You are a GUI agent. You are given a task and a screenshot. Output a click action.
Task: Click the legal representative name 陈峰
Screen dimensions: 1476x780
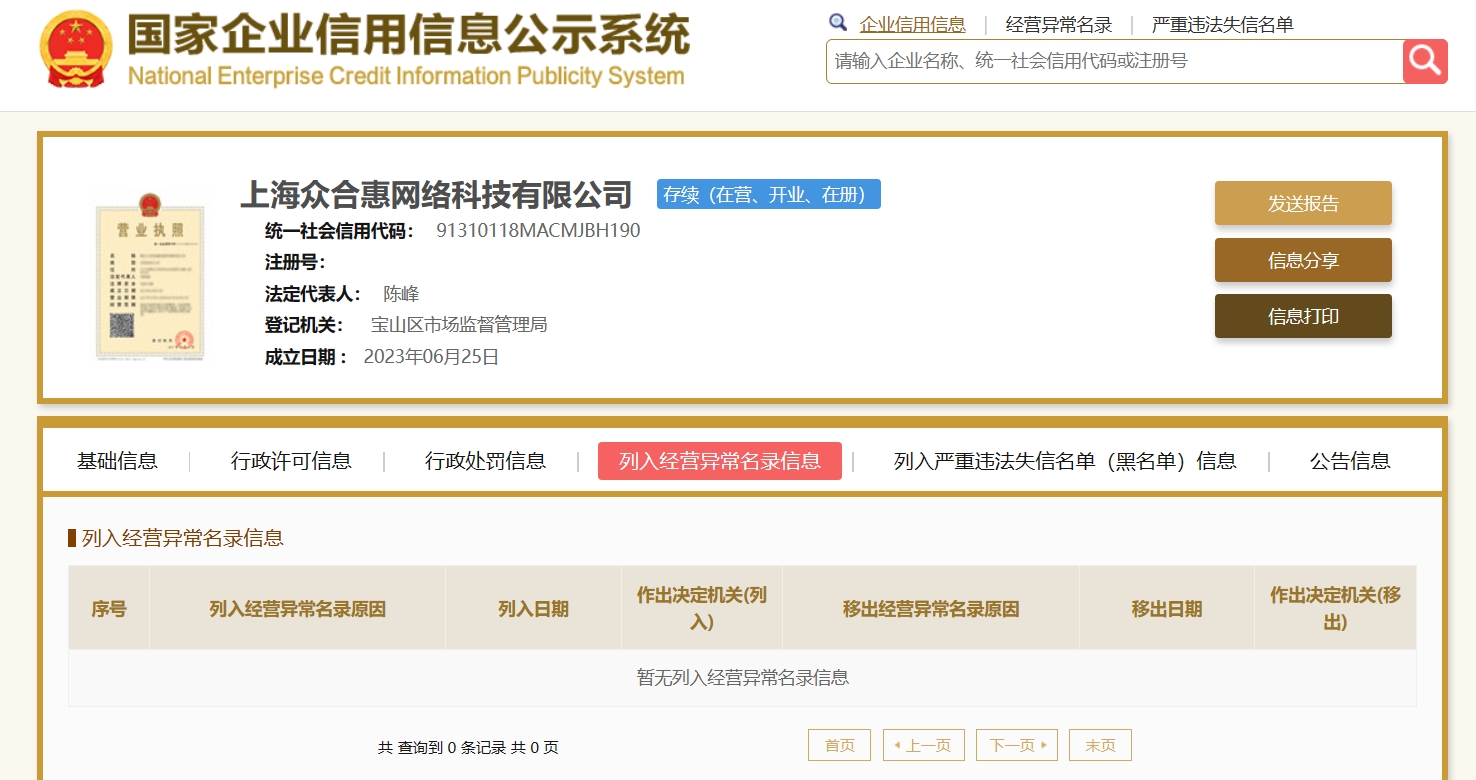point(401,294)
